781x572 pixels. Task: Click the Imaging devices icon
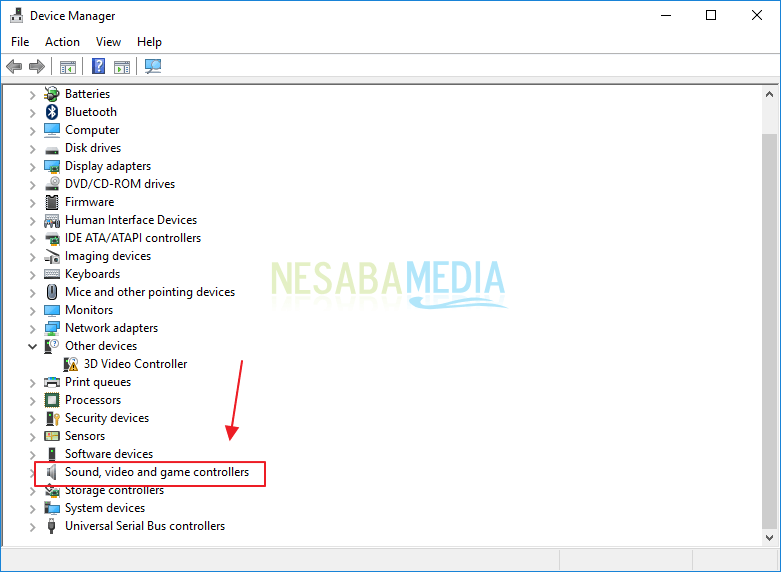52,256
